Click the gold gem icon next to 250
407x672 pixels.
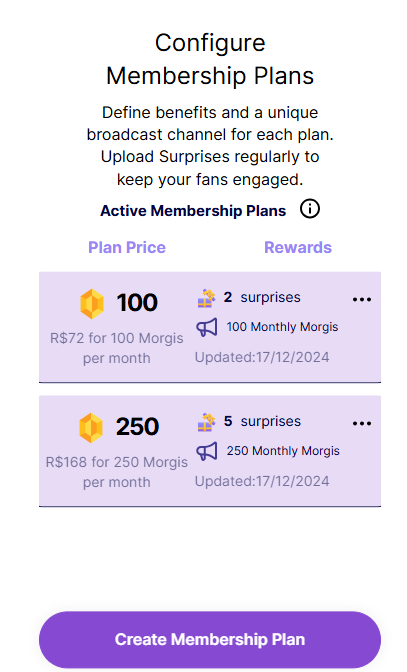[x=91, y=428]
